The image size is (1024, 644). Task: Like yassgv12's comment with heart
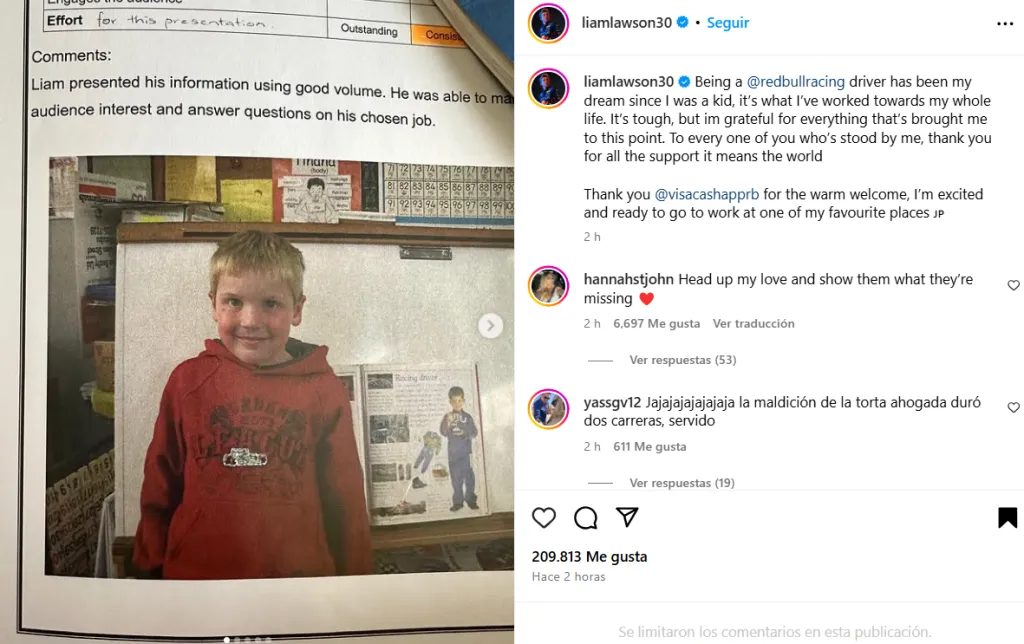tap(1014, 407)
